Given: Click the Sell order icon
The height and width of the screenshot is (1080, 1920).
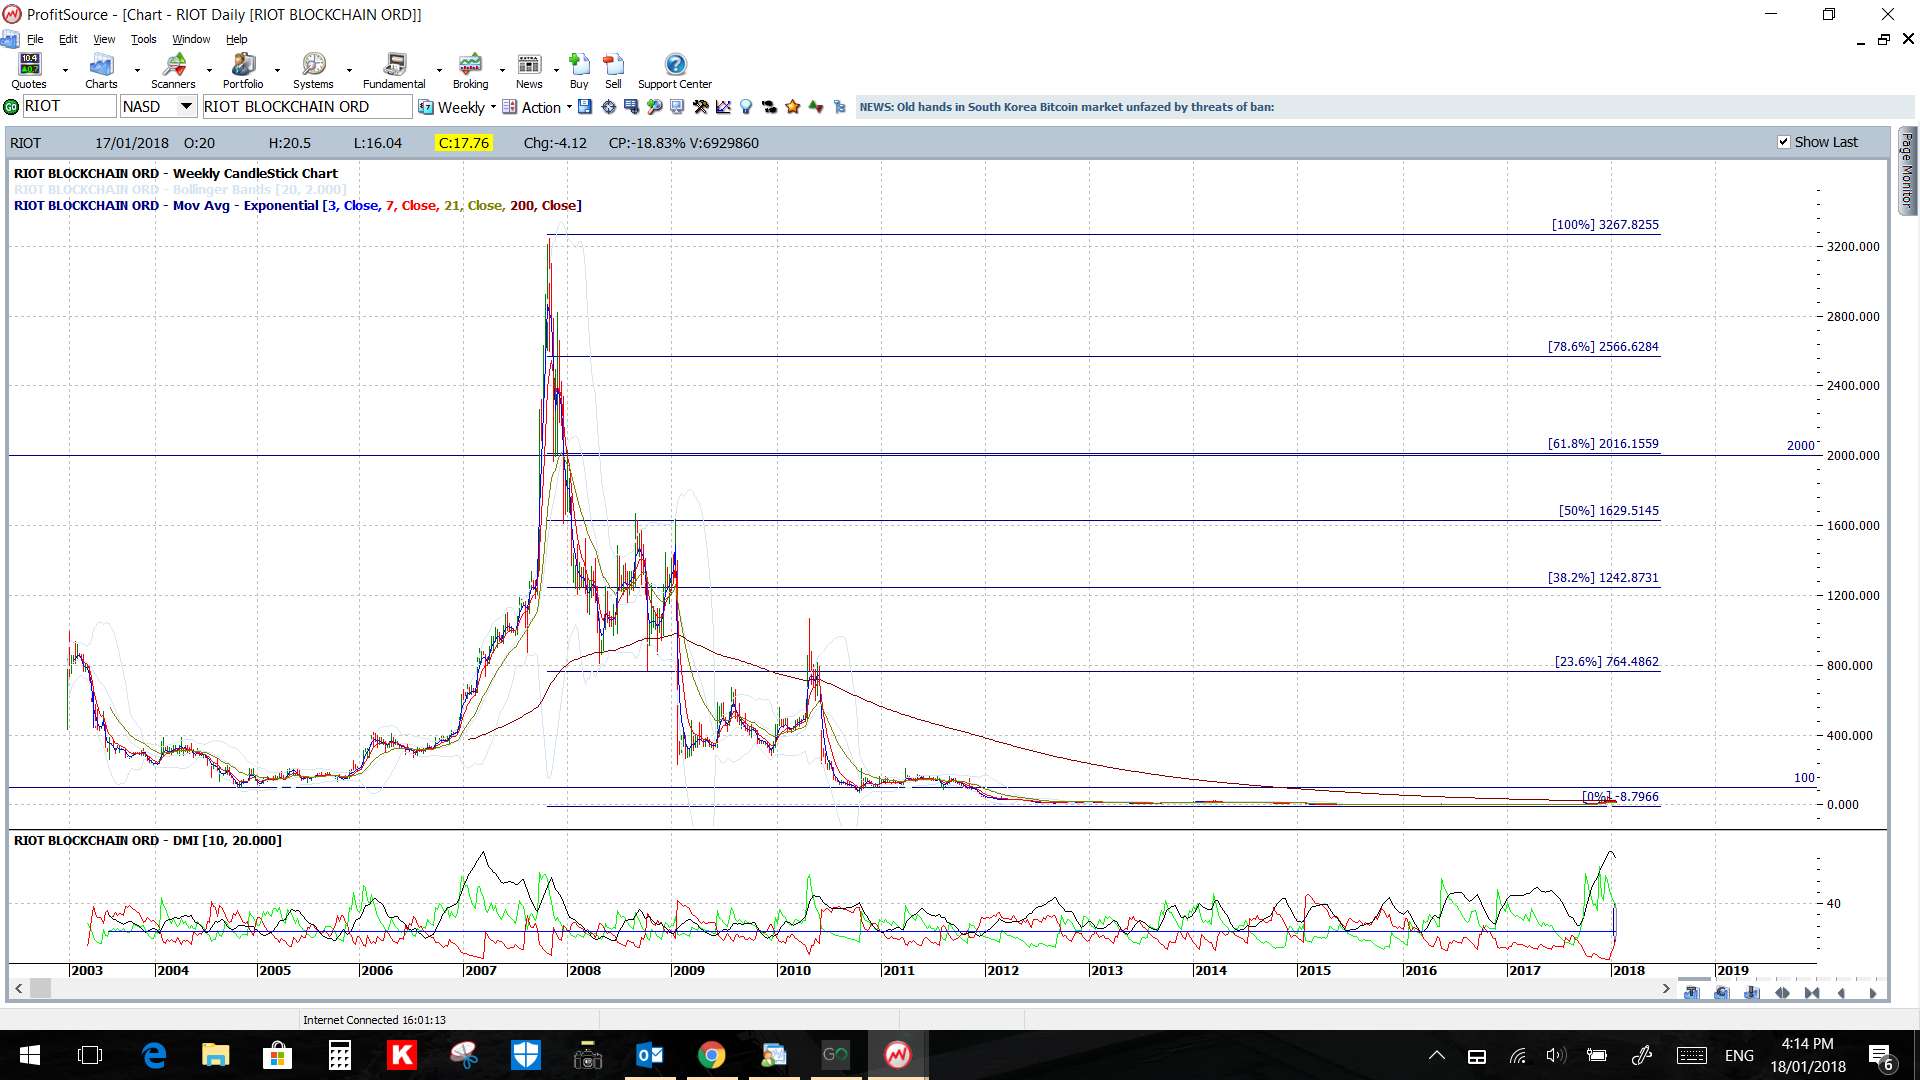Looking at the screenshot, I should (613, 71).
